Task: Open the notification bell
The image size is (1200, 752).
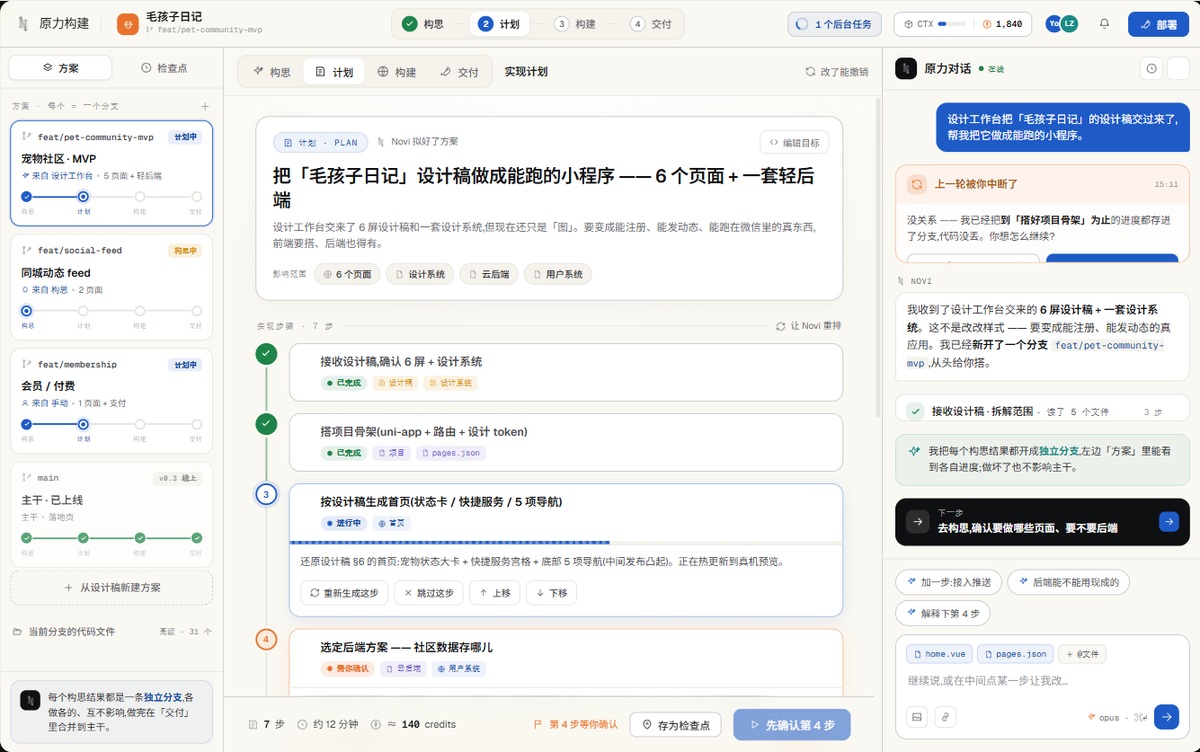Action: [x=1104, y=24]
